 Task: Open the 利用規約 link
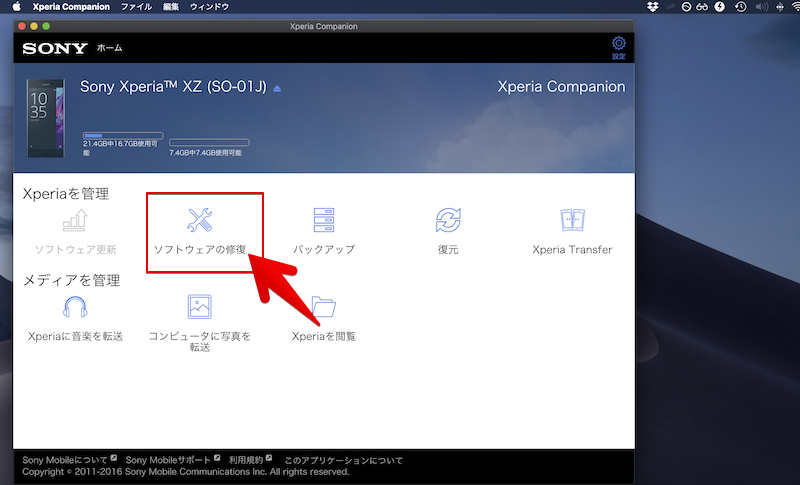tap(246, 460)
